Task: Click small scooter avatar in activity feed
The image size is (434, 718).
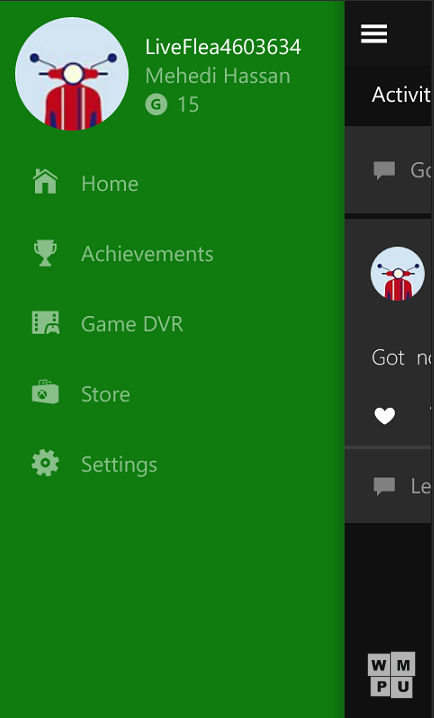Action: [397, 274]
